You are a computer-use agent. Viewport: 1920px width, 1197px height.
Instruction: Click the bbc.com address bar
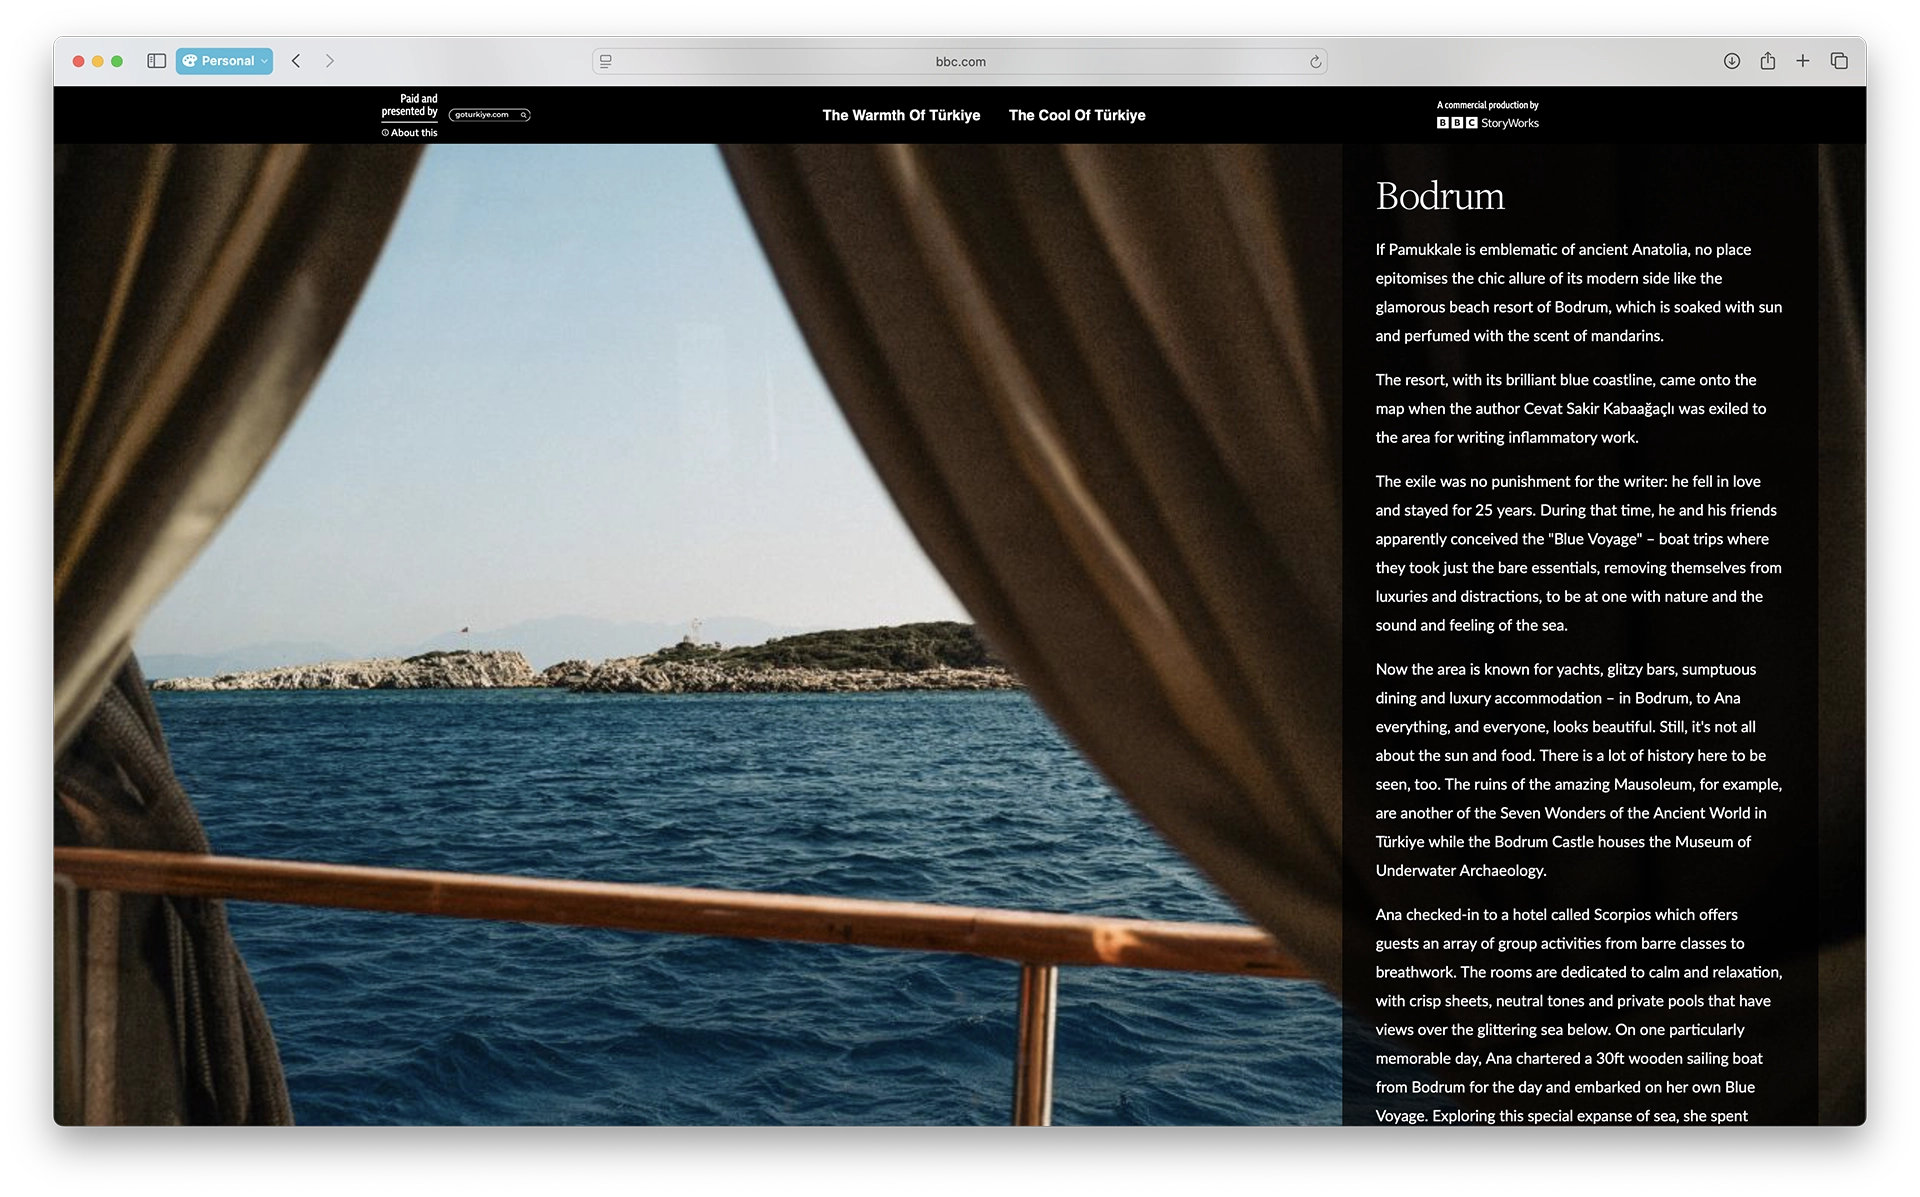pyautogui.click(x=960, y=61)
